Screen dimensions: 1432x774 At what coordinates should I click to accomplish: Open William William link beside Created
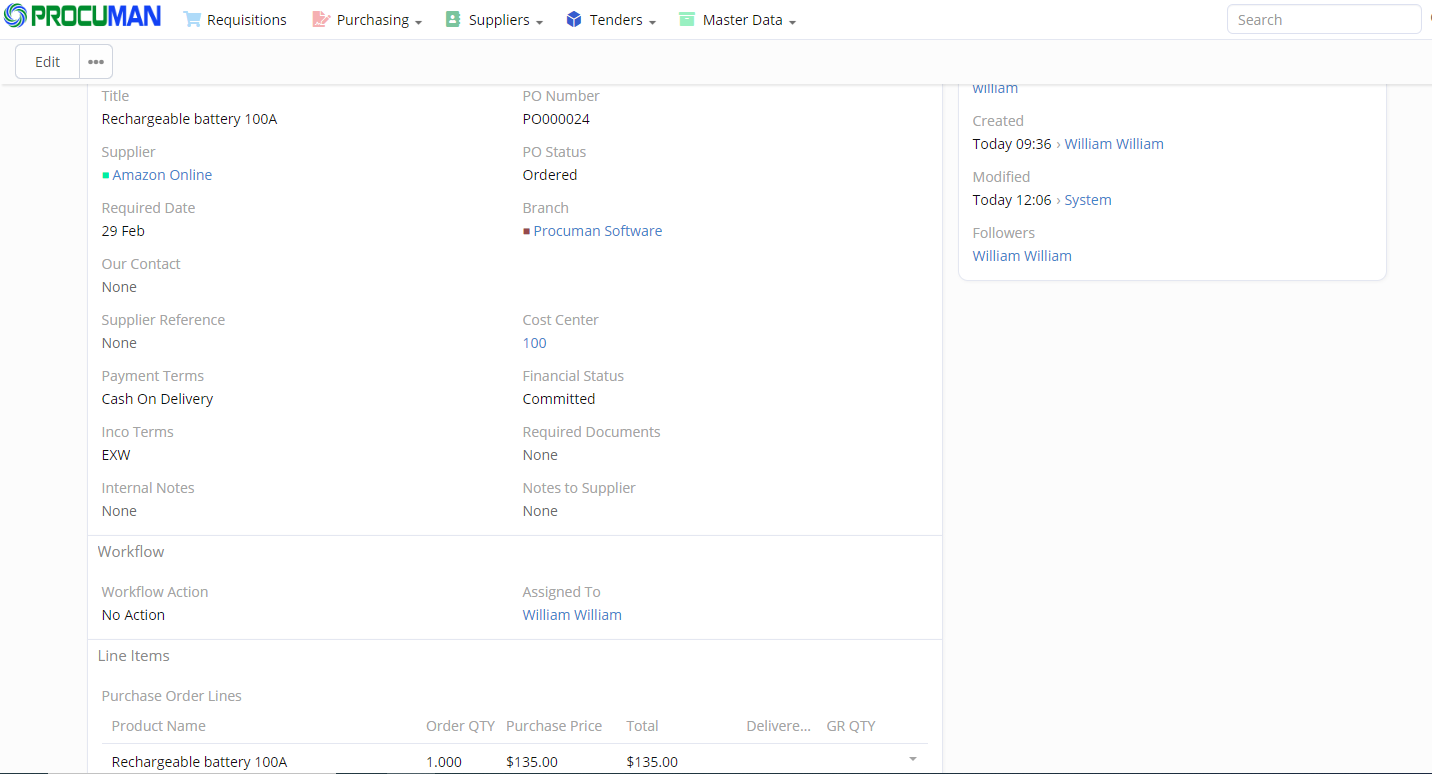coord(1114,144)
